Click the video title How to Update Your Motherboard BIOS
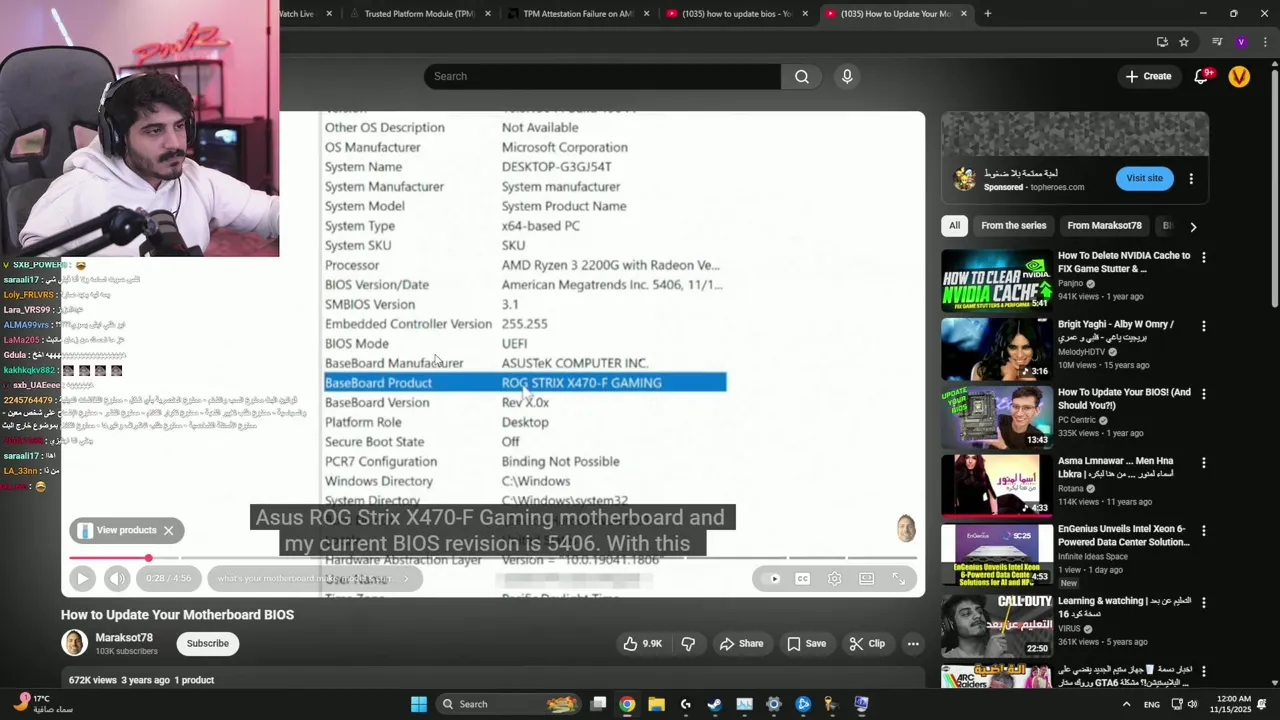This screenshot has height=720, width=1280. 177,615
